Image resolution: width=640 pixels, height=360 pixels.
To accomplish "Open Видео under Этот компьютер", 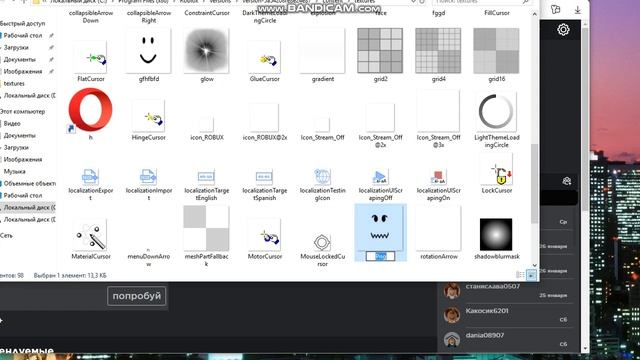I will coord(12,123).
